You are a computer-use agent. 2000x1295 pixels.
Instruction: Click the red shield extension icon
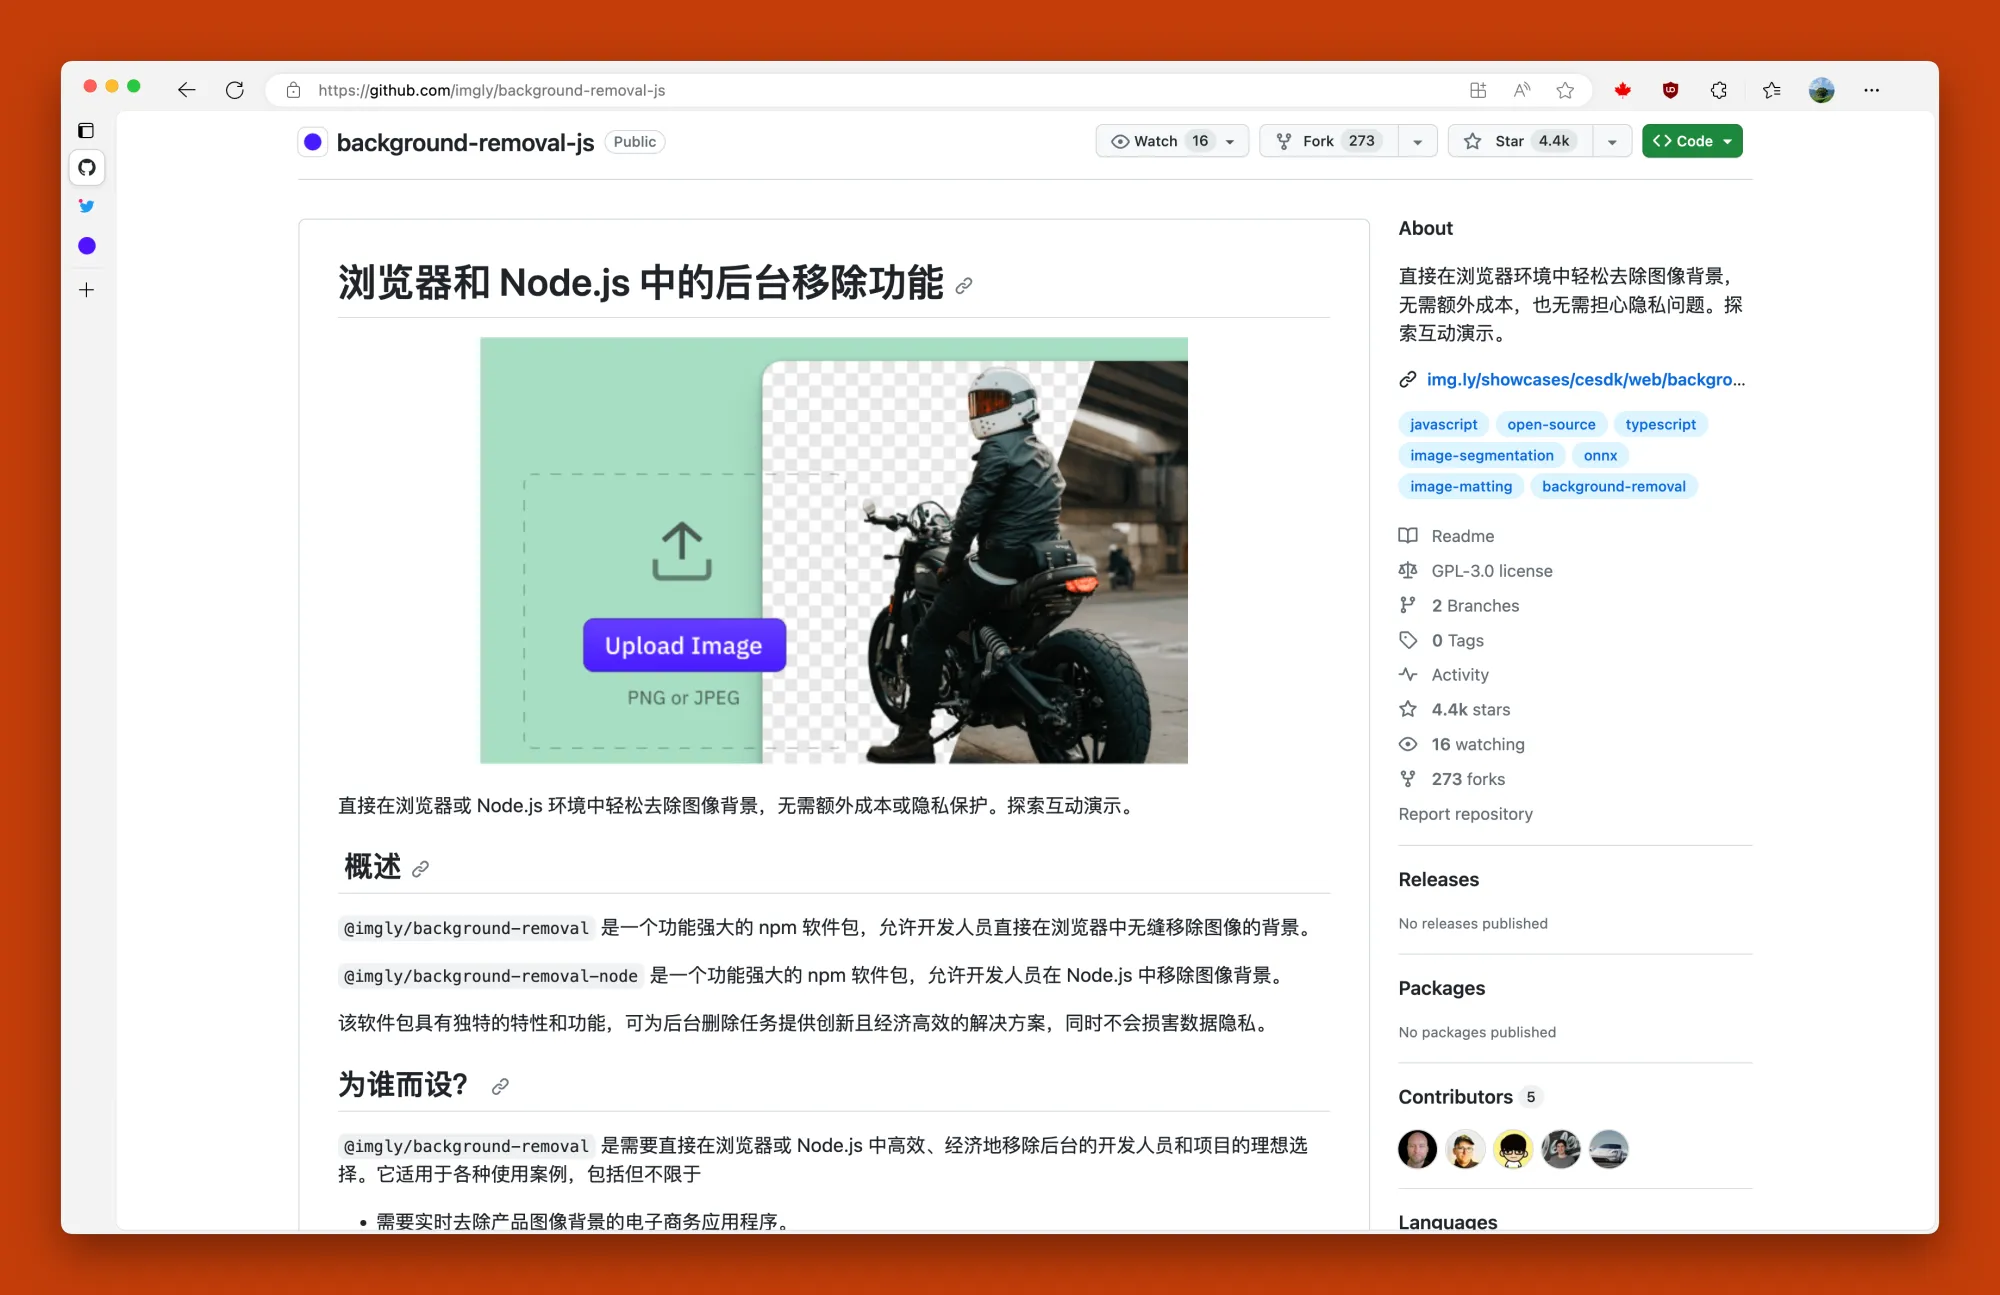(x=1670, y=90)
